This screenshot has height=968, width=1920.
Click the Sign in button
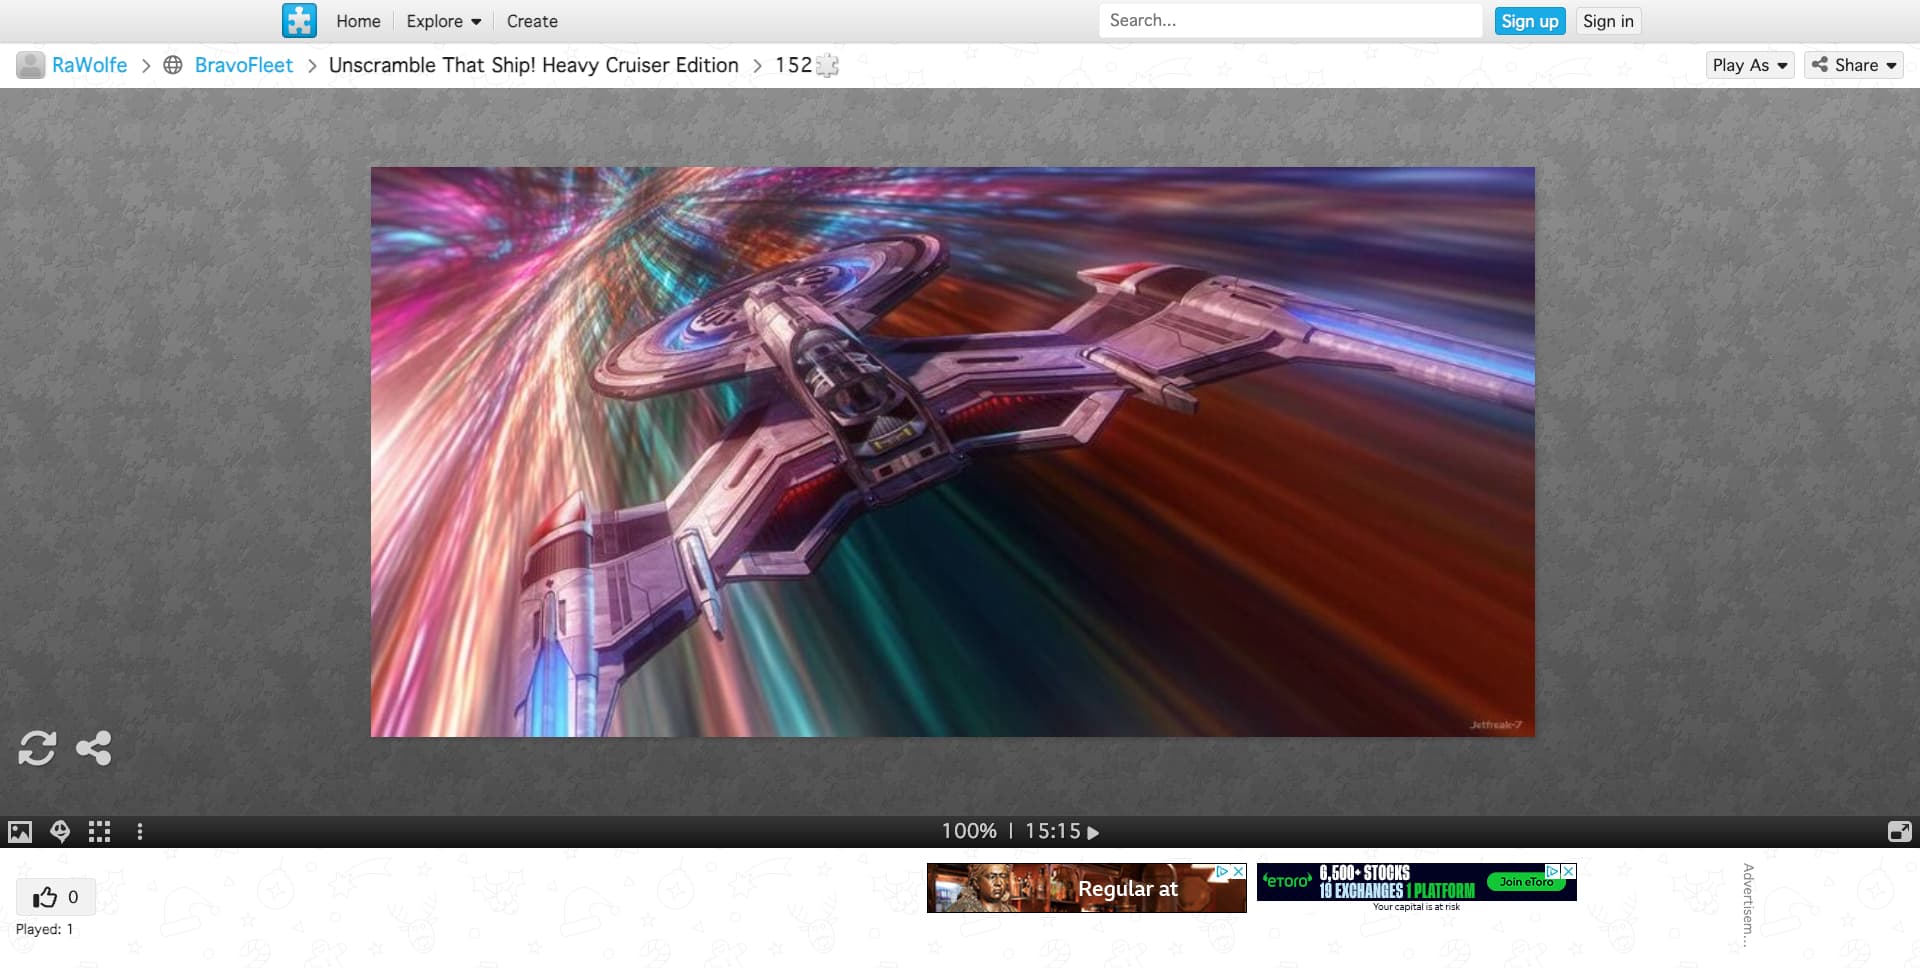1608,21
